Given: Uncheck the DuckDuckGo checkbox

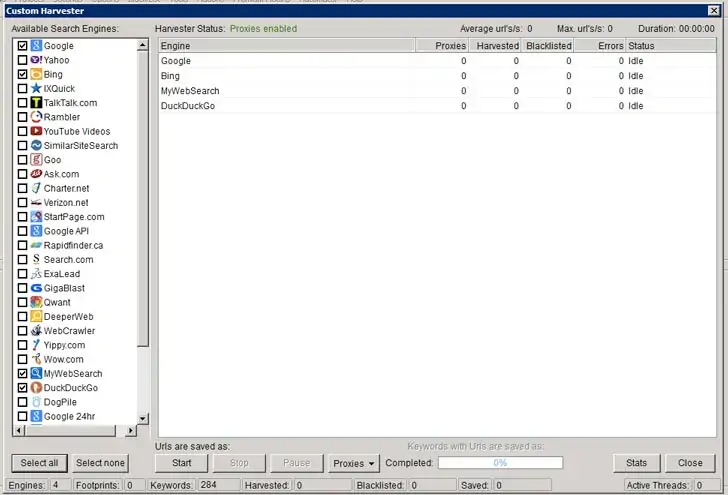Looking at the screenshot, I should pyautogui.click(x=22, y=388).
